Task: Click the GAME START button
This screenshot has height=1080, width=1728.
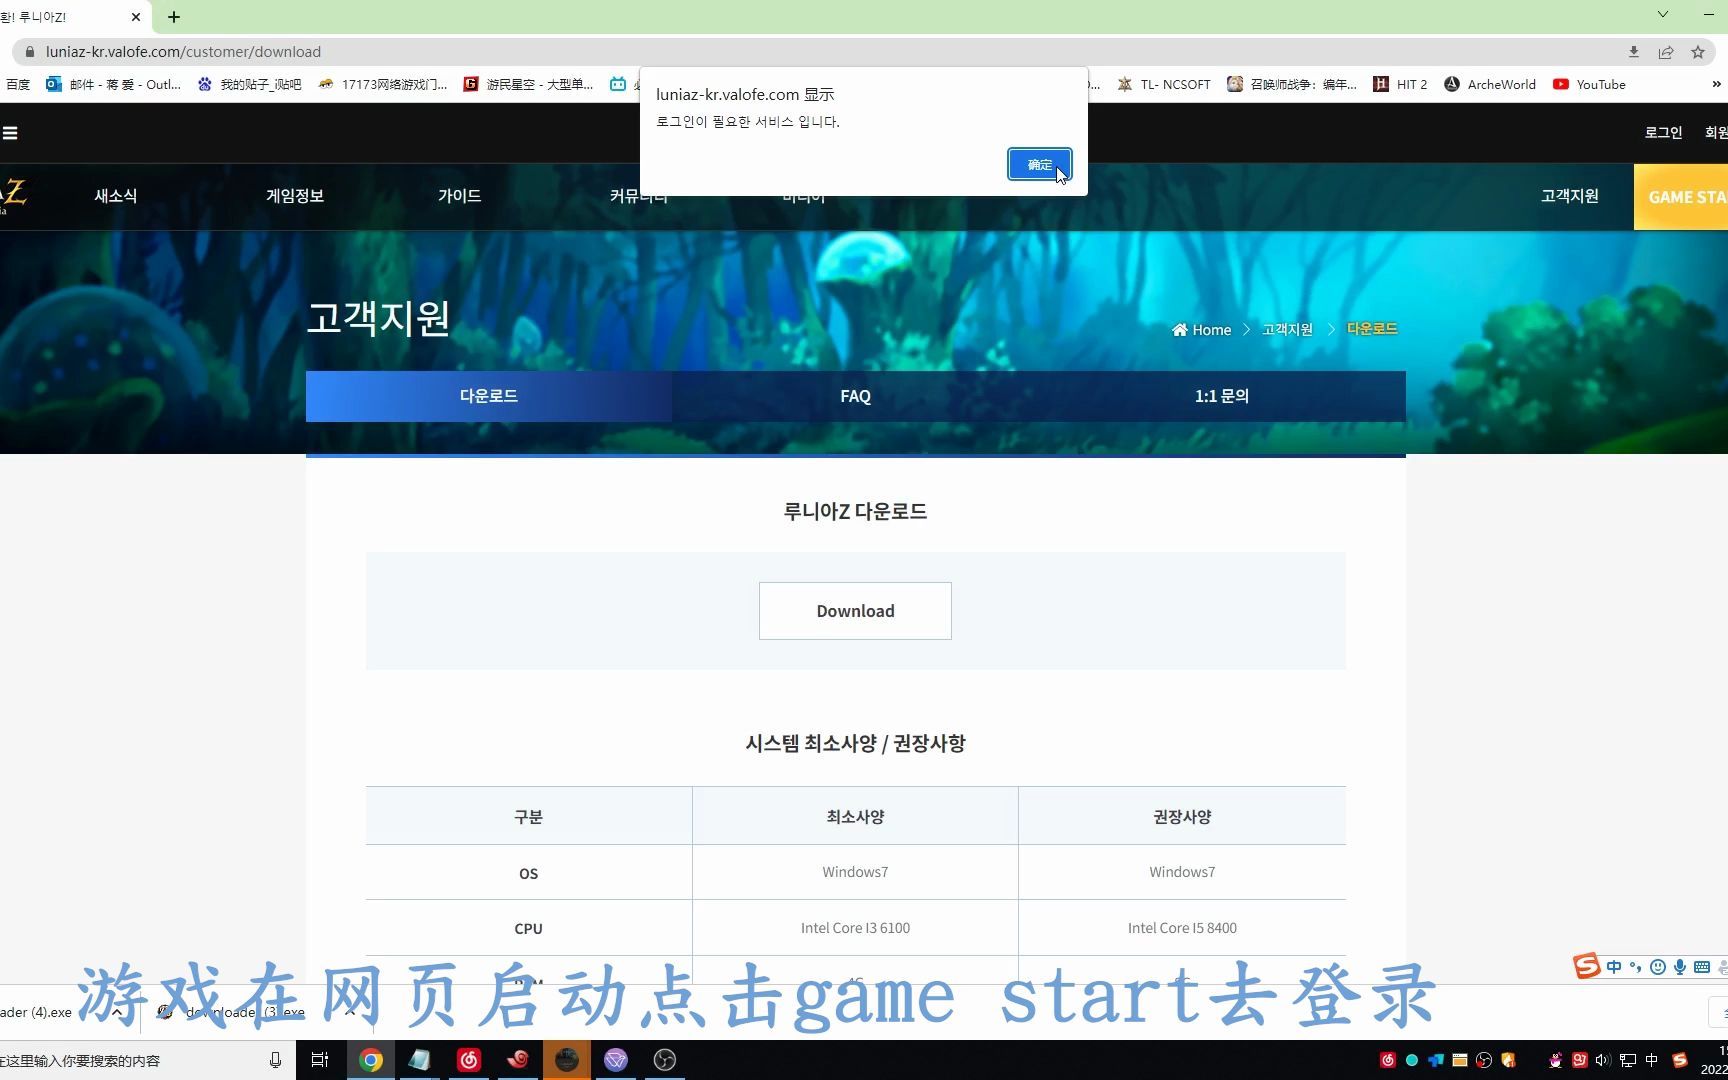Action: click(x=1681, y=197)
